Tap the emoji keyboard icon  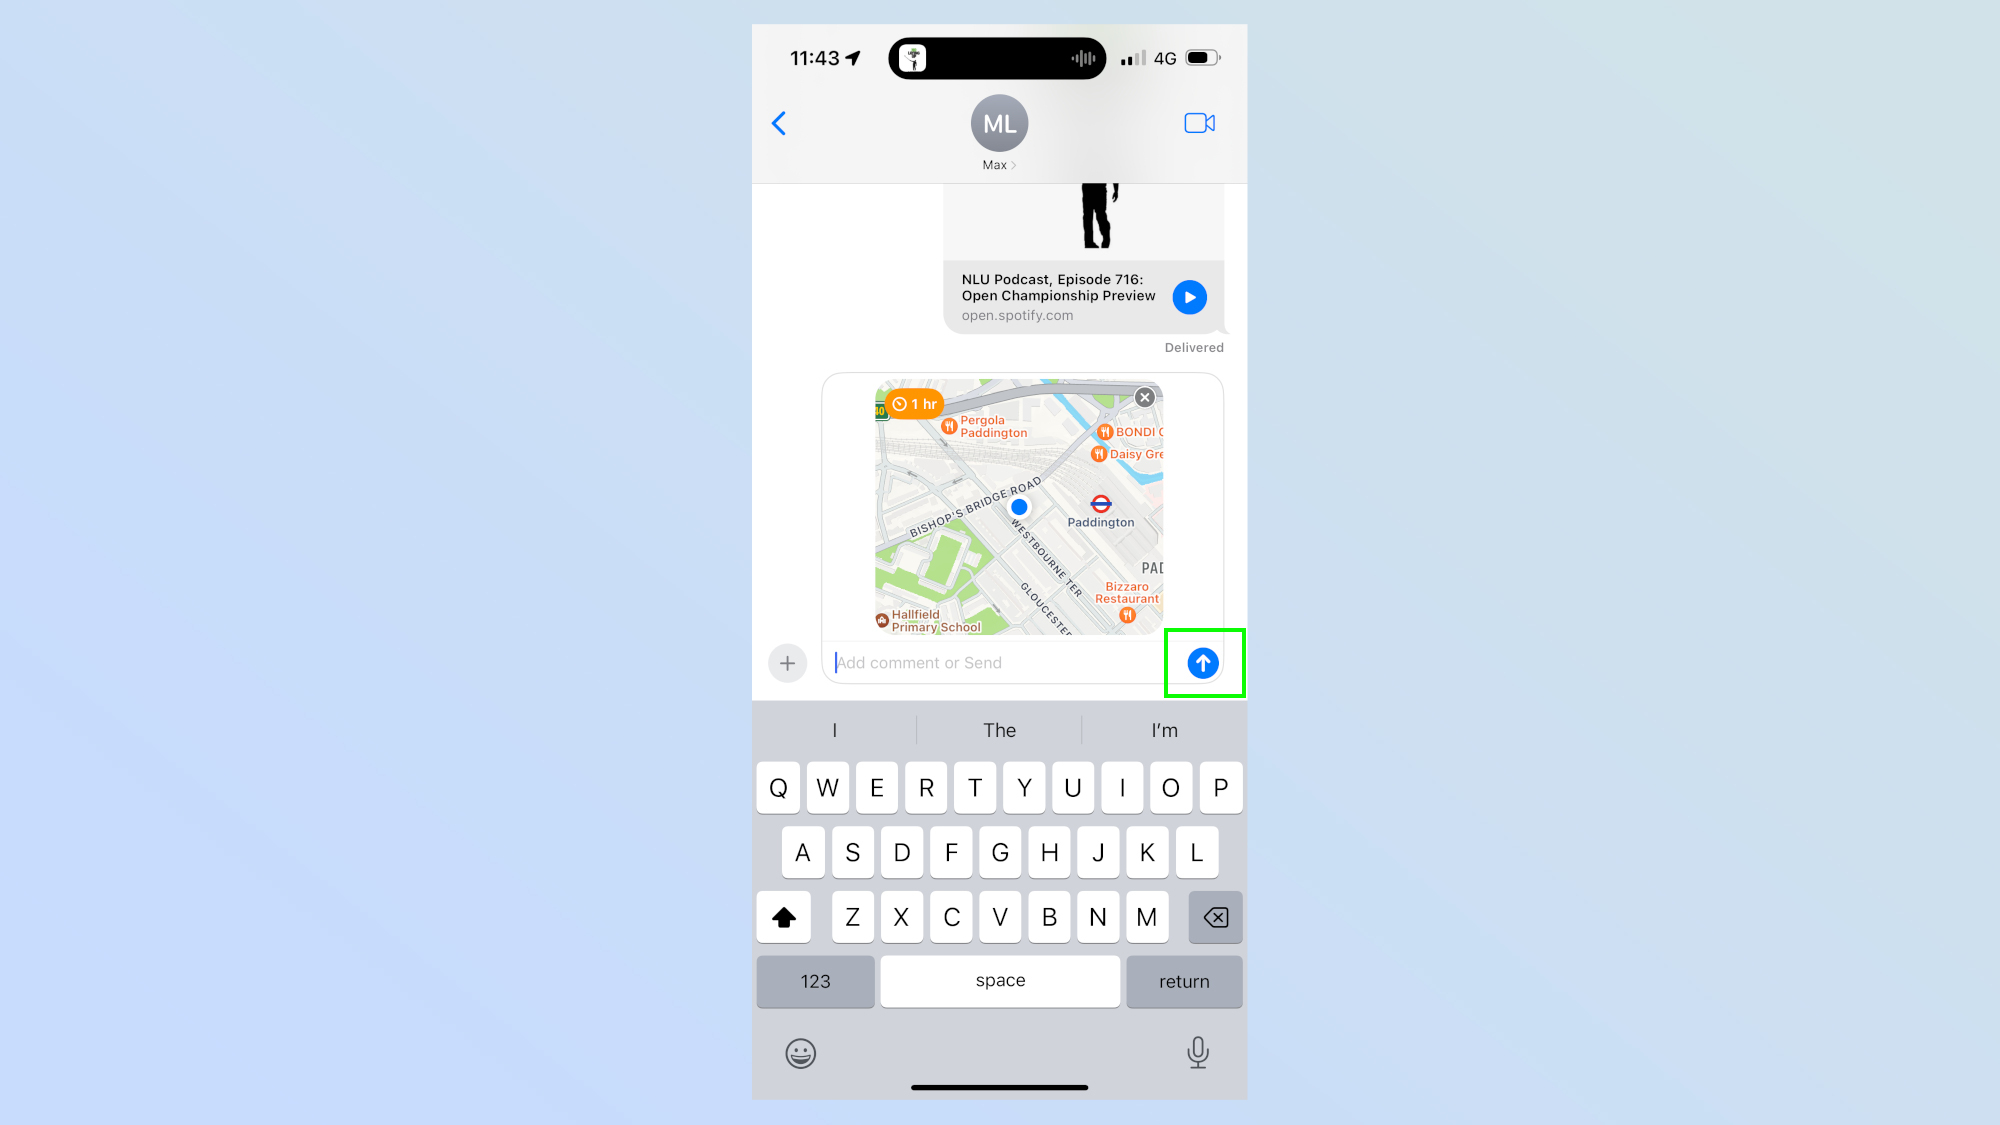[x=801, y=1054]
